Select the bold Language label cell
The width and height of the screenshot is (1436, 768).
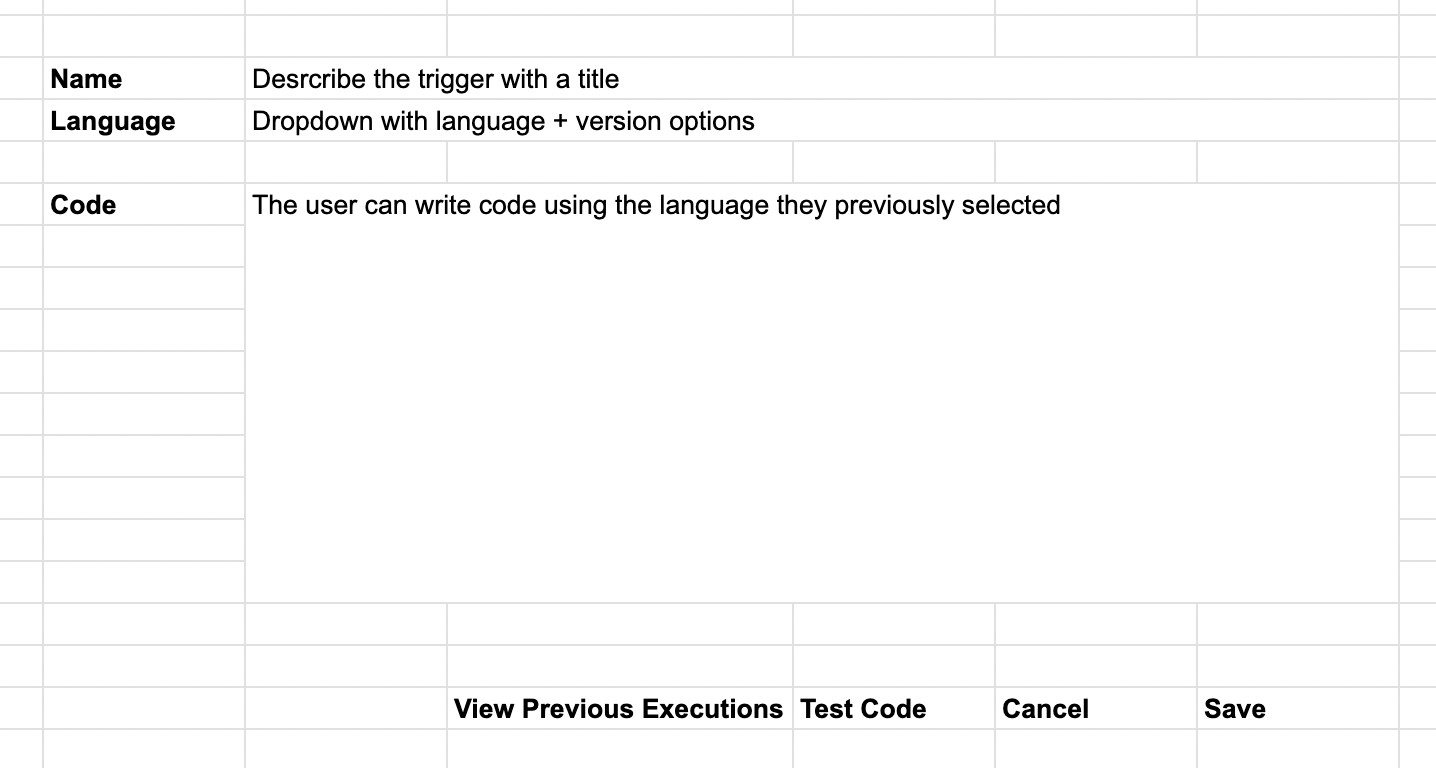click(144, 120)
